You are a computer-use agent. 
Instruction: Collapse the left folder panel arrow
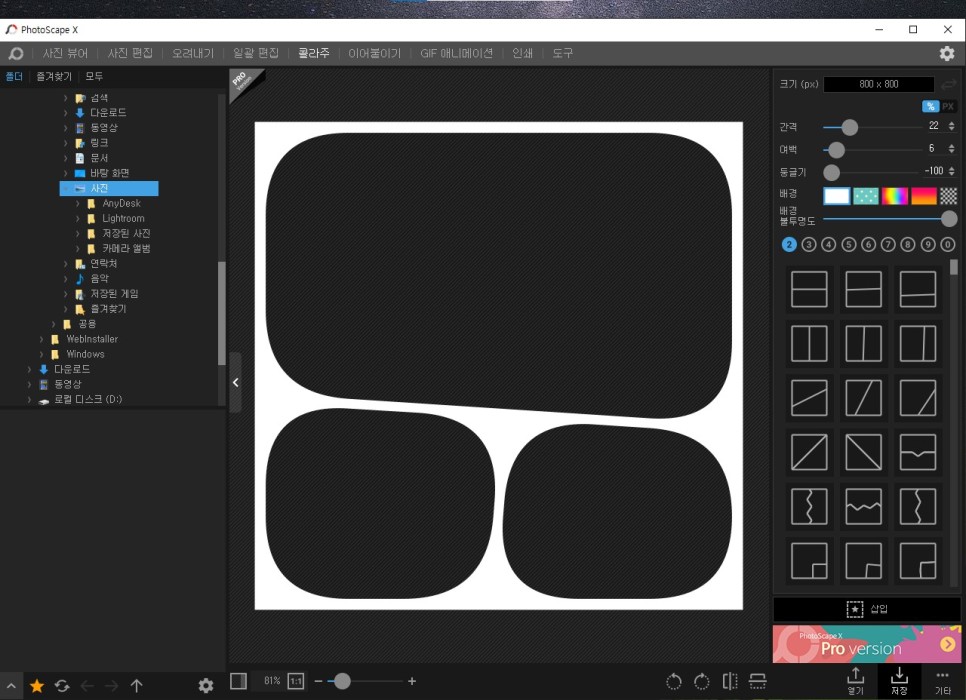pos(235,383)
